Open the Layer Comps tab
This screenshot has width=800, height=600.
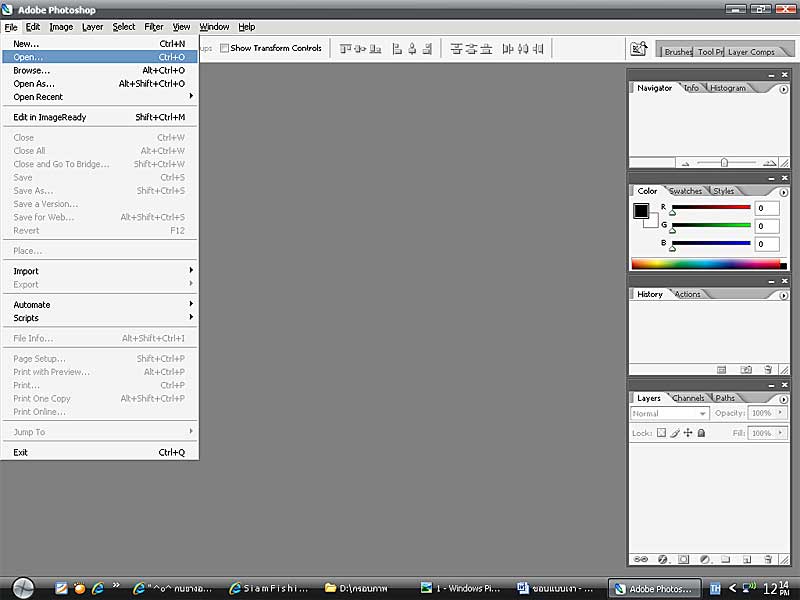pos(751,52)
